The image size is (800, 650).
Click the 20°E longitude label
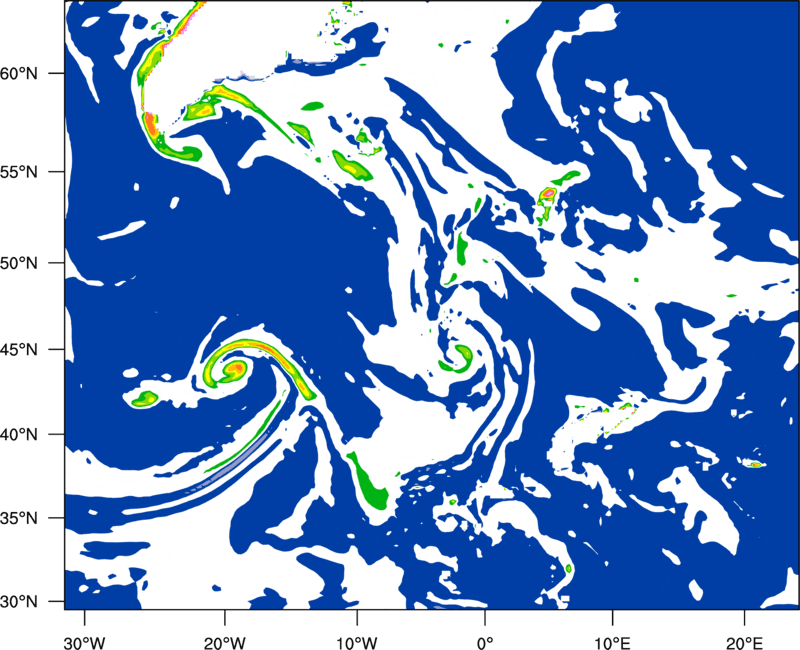[x=743, y=643]
